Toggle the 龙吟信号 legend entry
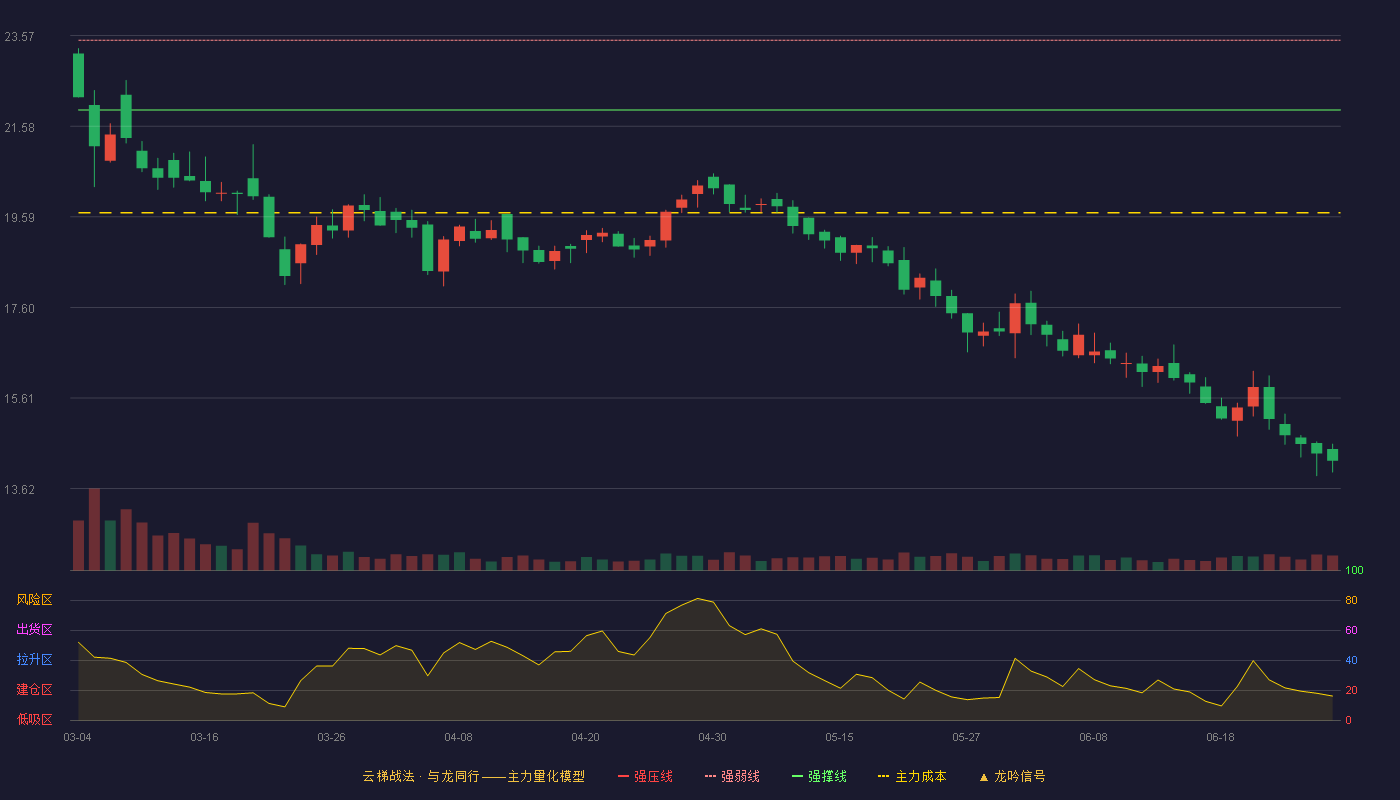 click(x=1012, y=776)
